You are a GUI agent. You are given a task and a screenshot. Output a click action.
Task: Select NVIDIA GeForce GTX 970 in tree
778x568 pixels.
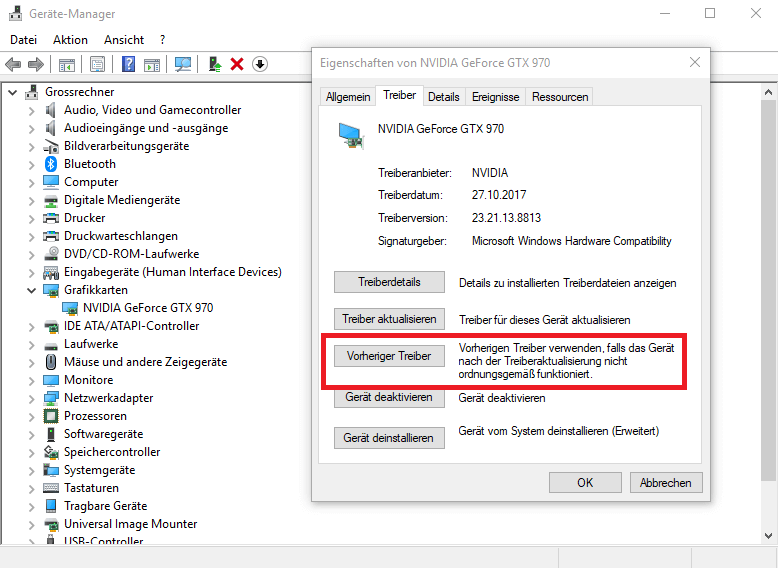[147, 308]
